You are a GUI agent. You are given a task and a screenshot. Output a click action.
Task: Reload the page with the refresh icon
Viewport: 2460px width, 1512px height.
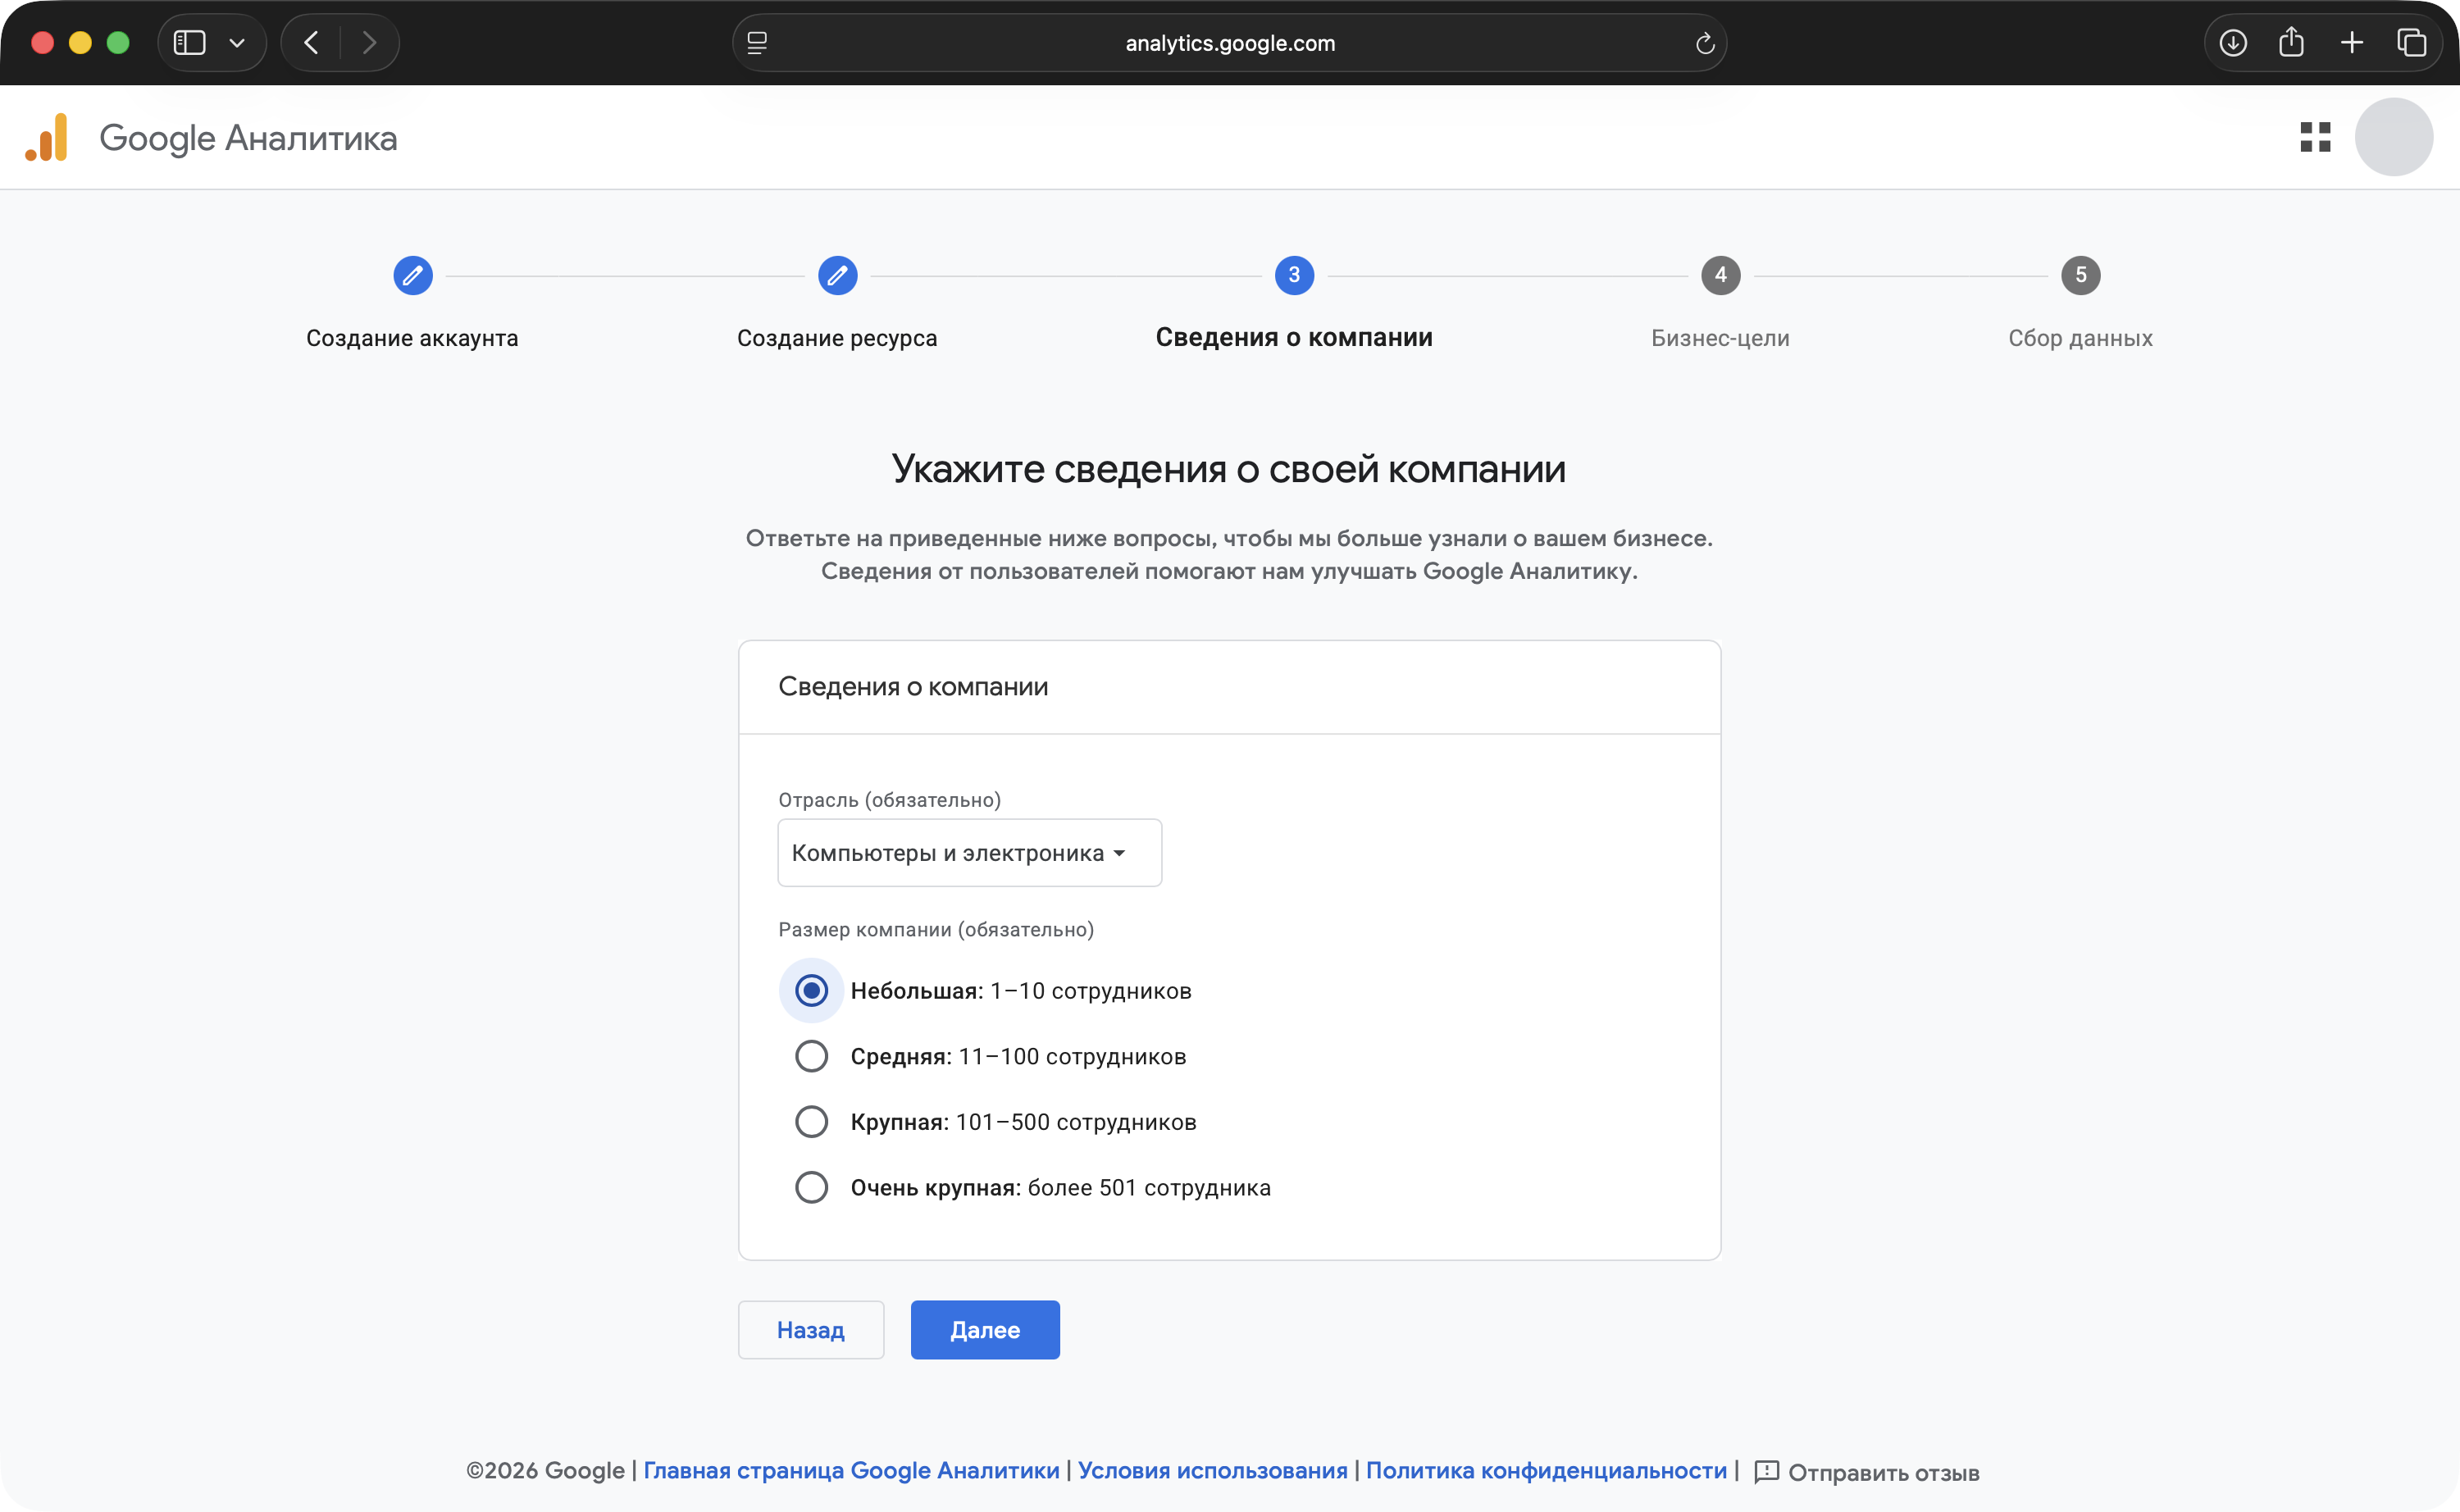coord(1705,43)
